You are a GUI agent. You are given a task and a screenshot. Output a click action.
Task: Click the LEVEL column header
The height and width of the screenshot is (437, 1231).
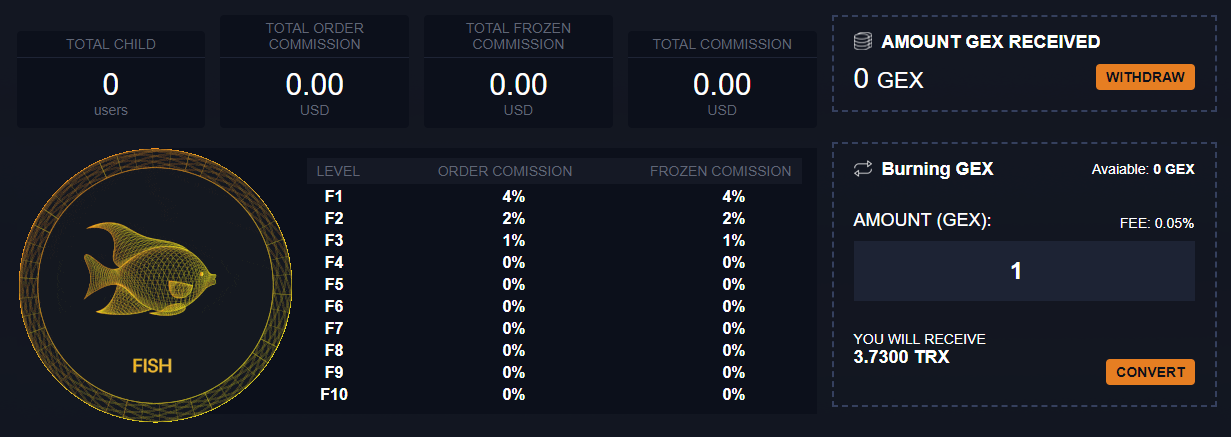(x=338, y=171)
